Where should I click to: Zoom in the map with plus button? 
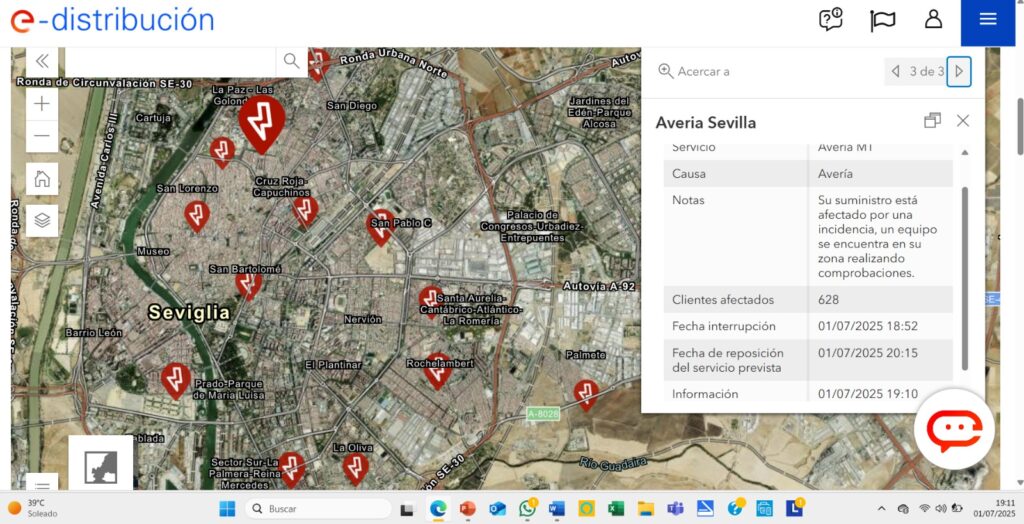tap(42, 104)
